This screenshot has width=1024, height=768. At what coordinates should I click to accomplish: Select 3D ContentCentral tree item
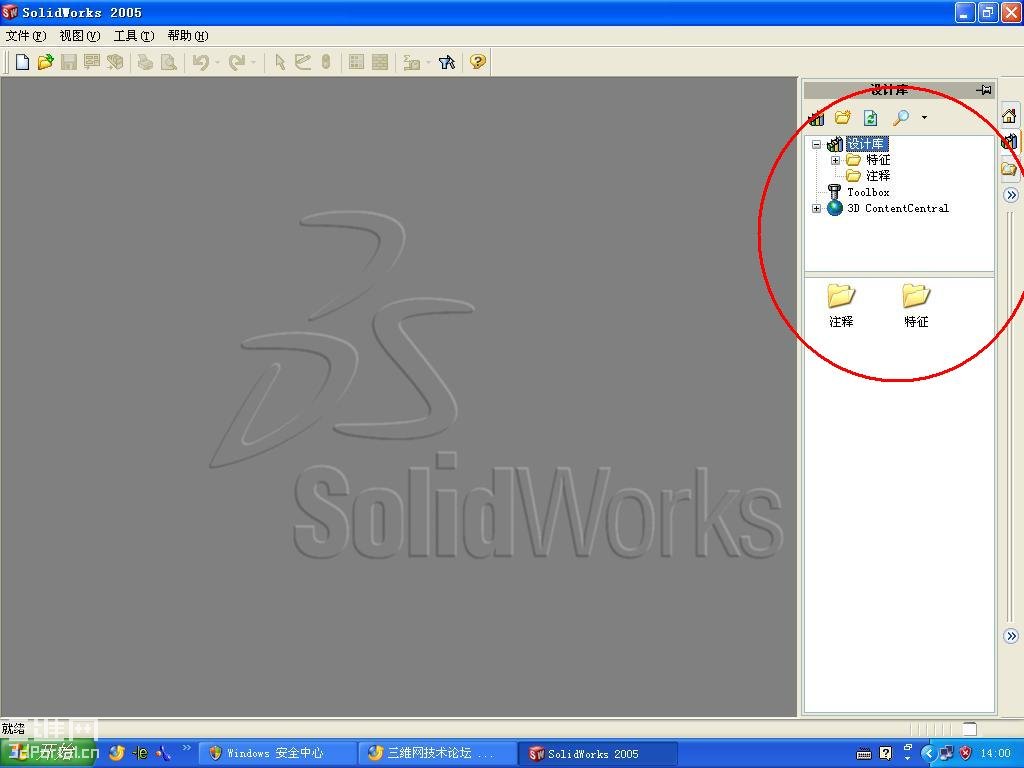coord(898,208)
